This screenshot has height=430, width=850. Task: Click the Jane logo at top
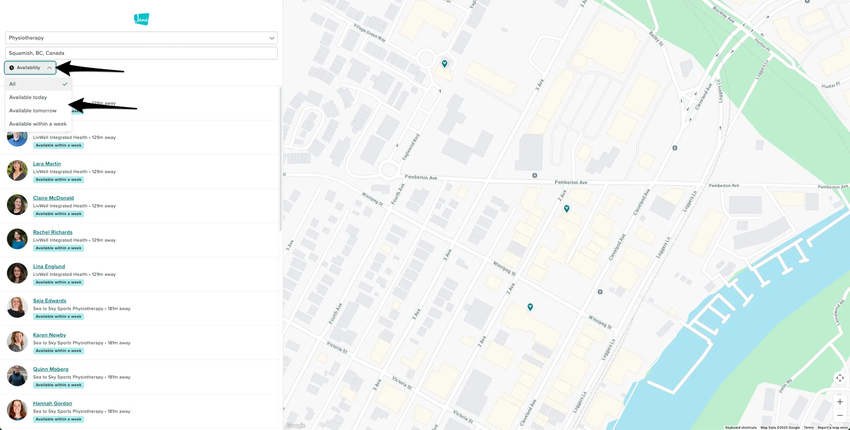[141, 19]
